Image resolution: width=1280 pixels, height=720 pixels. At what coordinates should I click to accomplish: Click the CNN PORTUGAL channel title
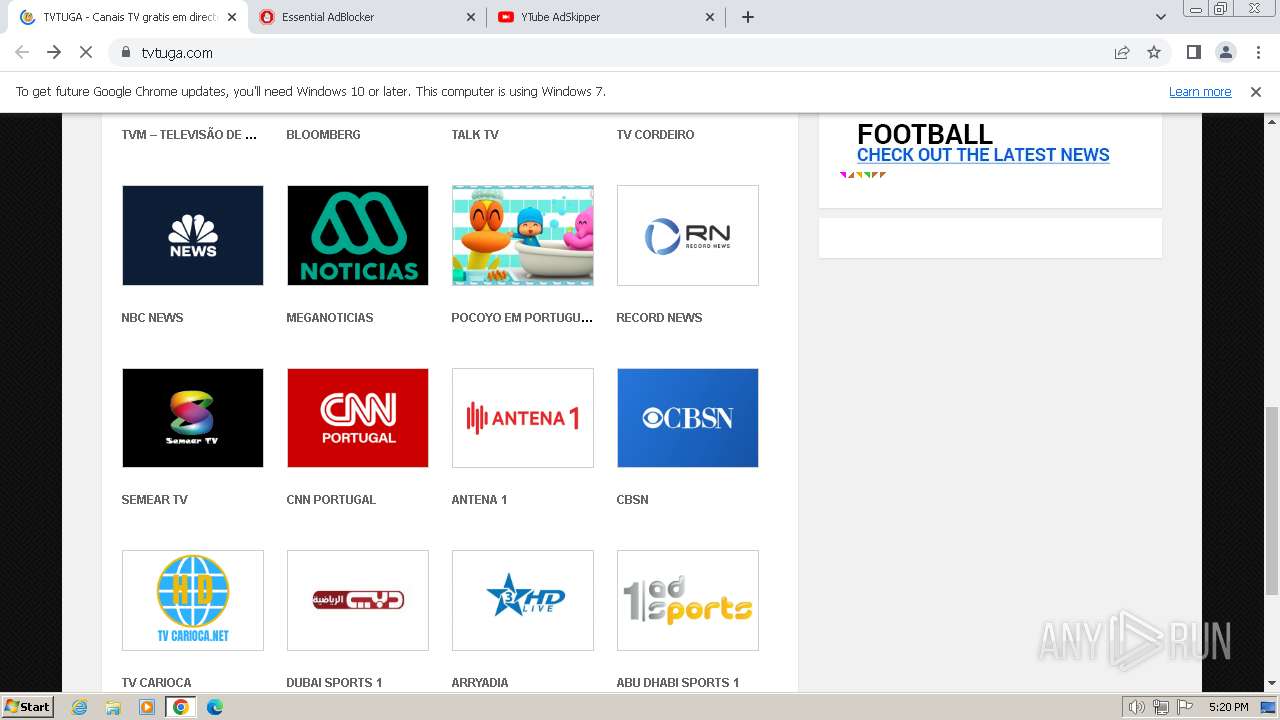point(331,499)
